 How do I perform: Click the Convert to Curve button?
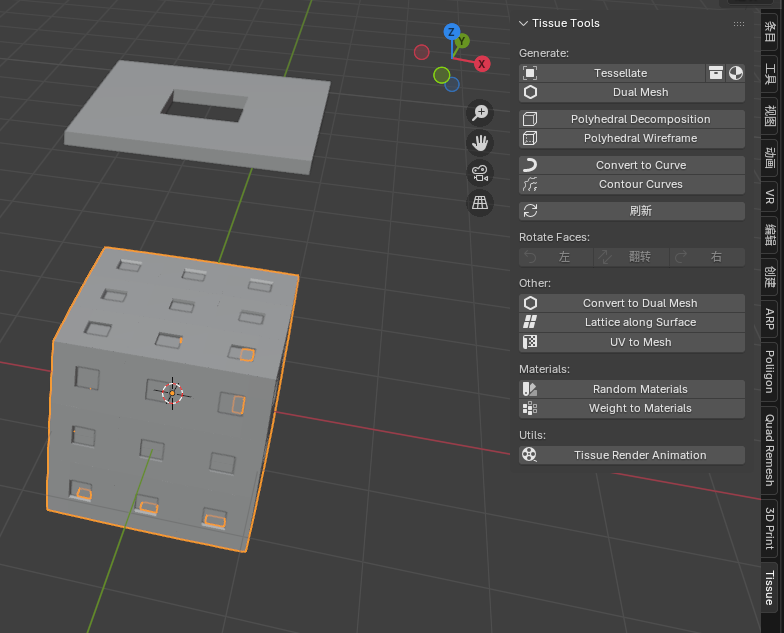point(632,165)
